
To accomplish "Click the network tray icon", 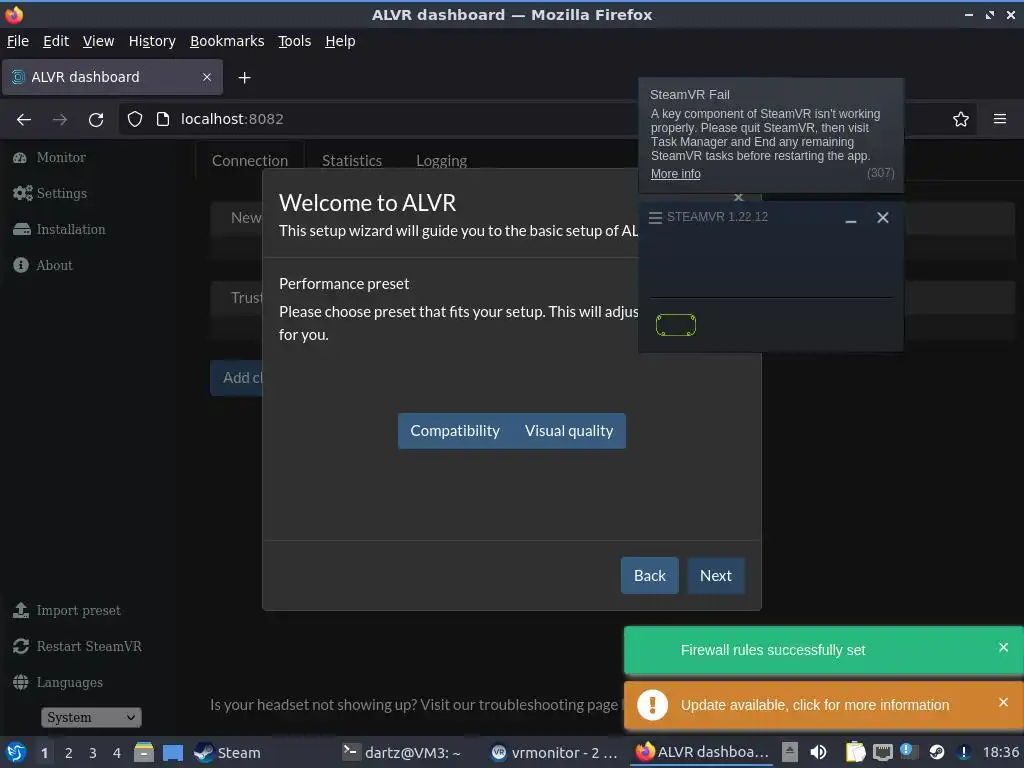I will pos(882,753).
